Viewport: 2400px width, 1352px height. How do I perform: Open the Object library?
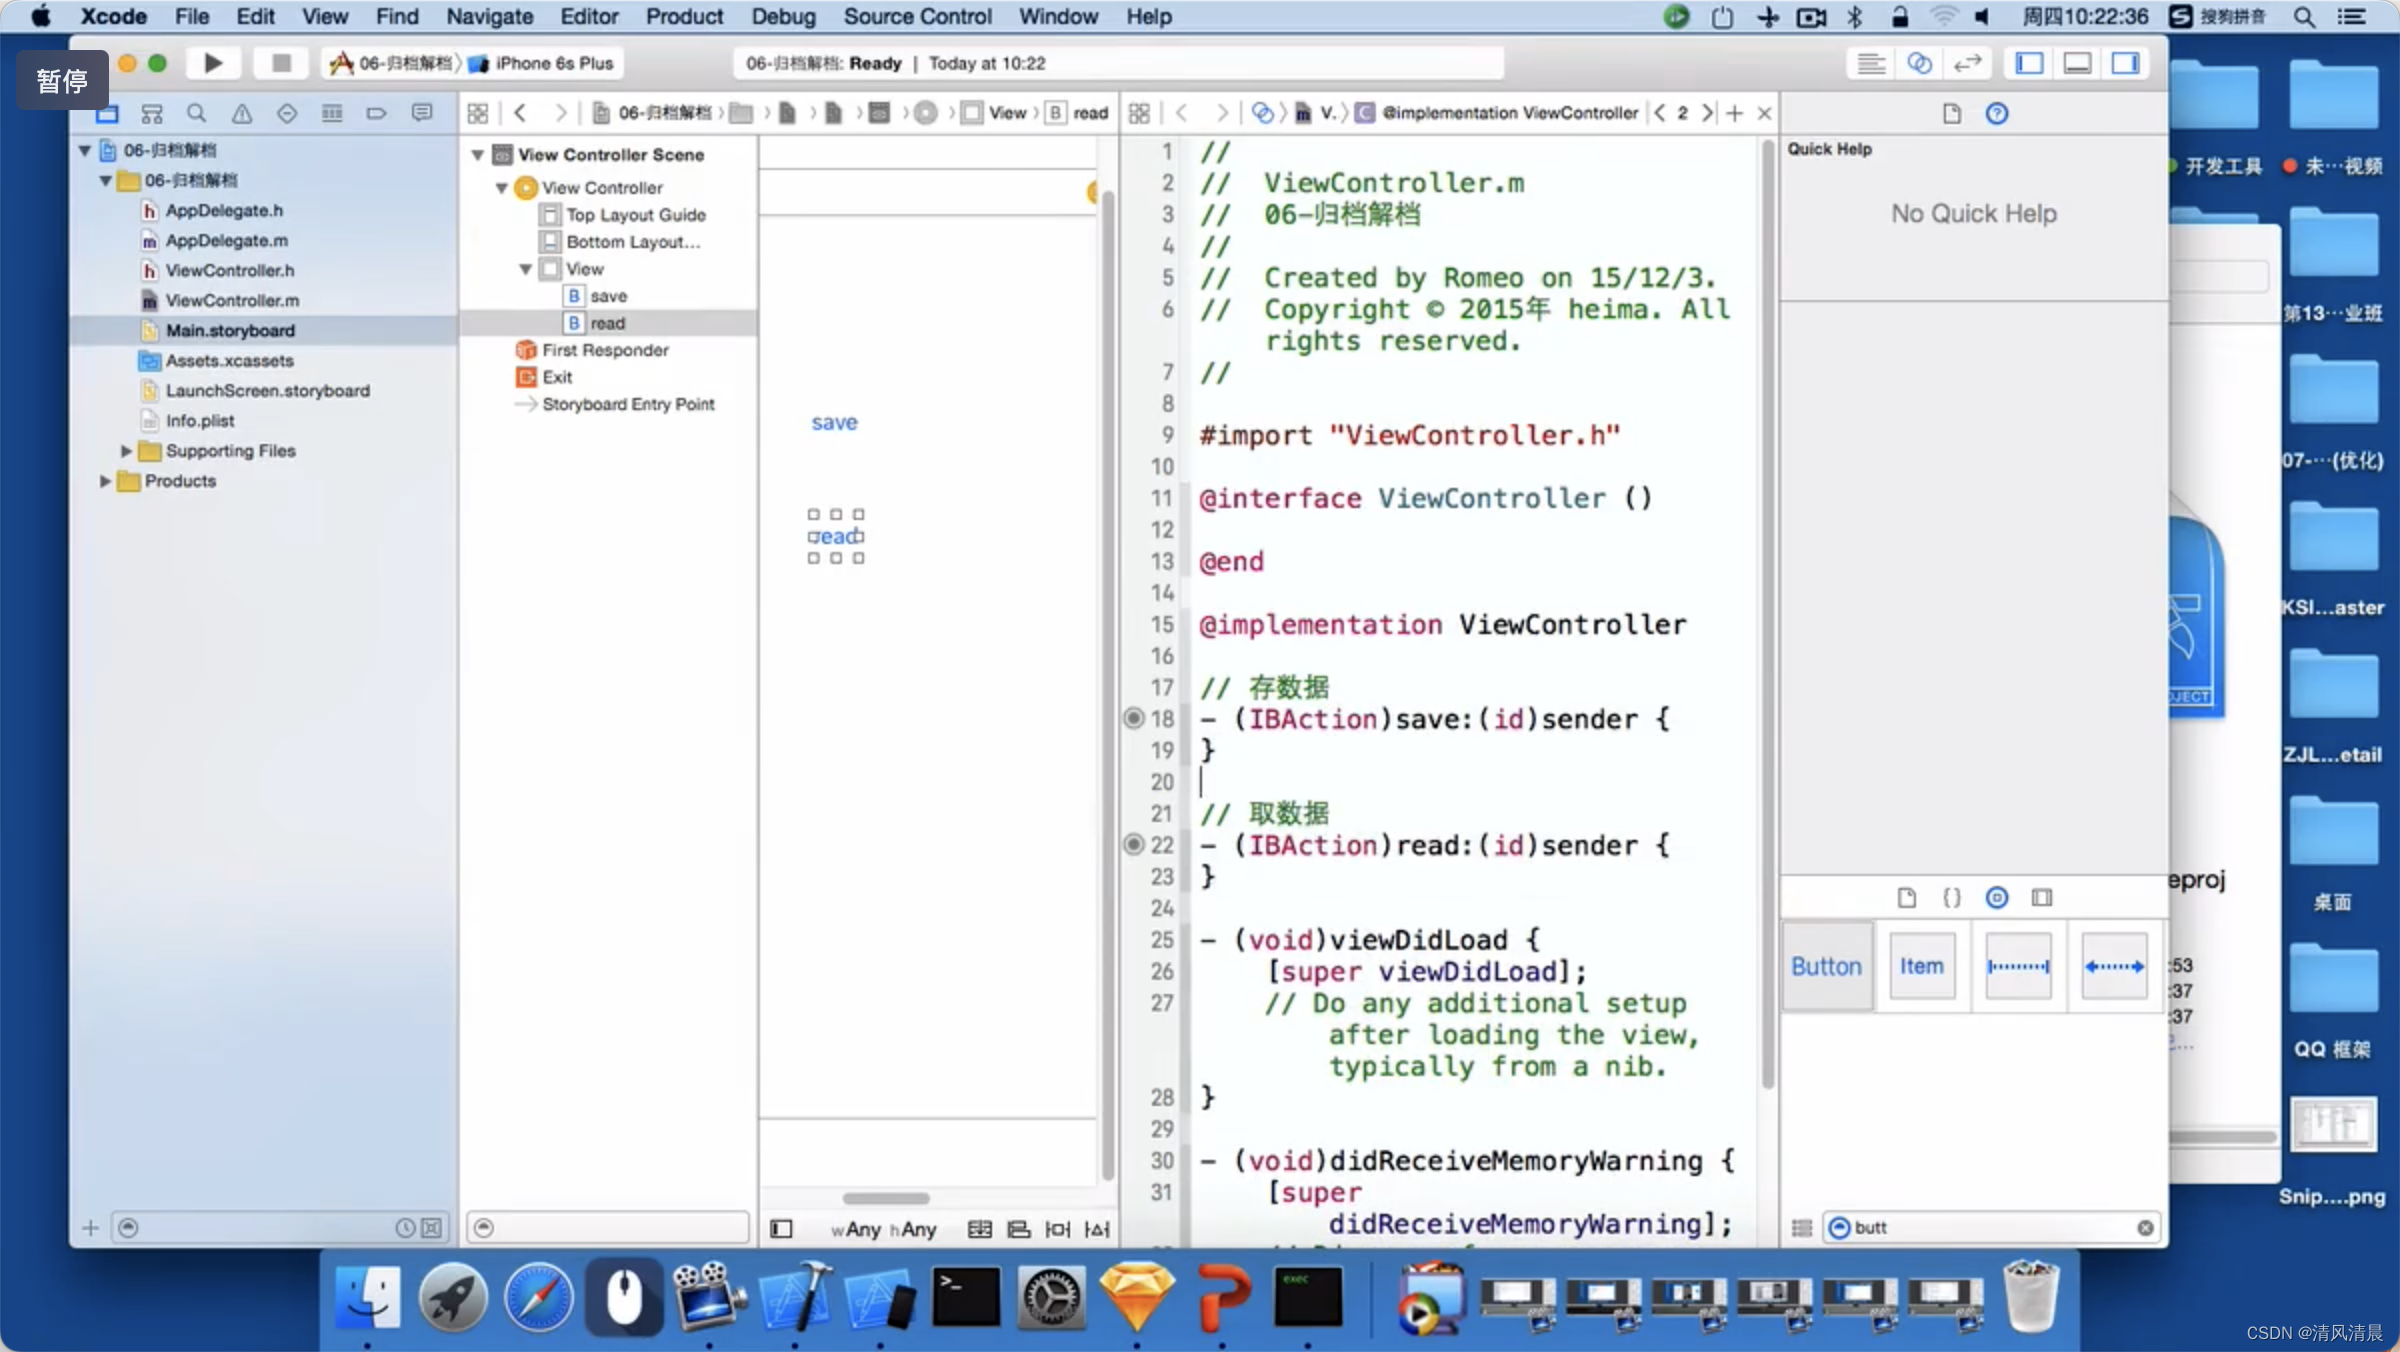click(x=1997, y=897)
